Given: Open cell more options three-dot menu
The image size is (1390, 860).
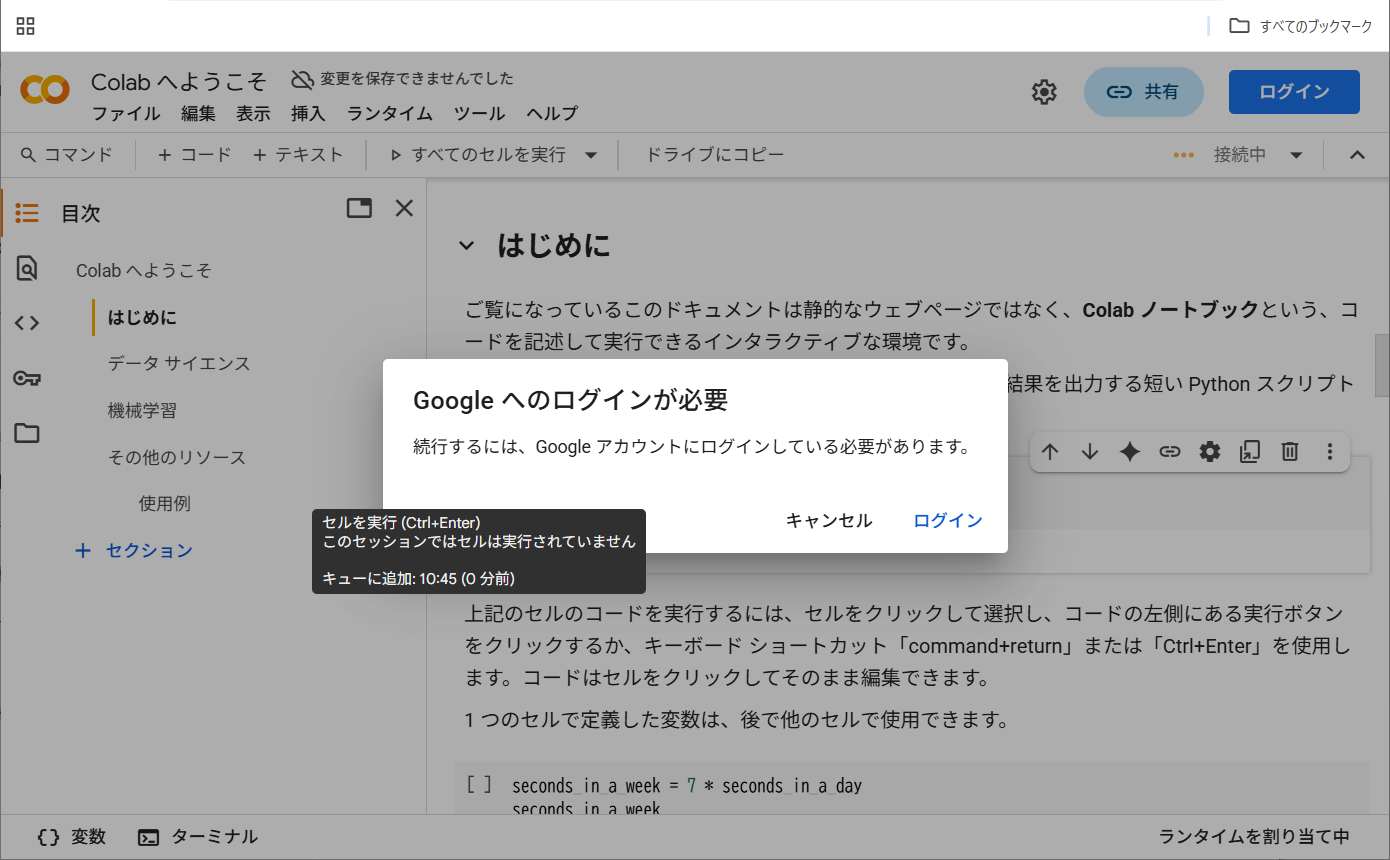Looking at the screenshot, I should (1330, 452).
